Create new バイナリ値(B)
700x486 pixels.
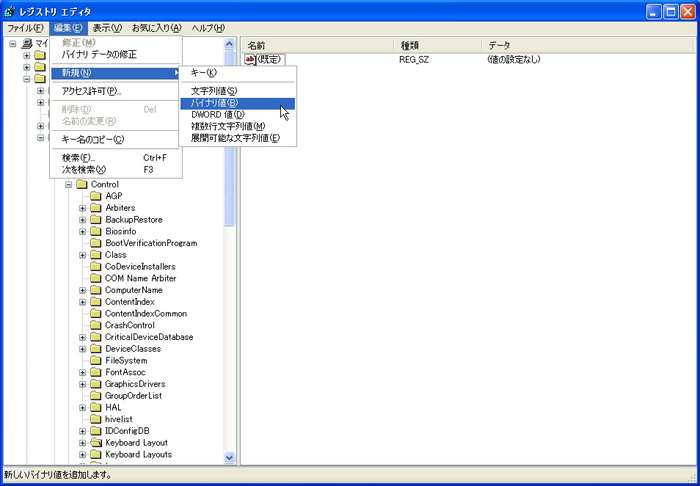[x=238, y=103]
